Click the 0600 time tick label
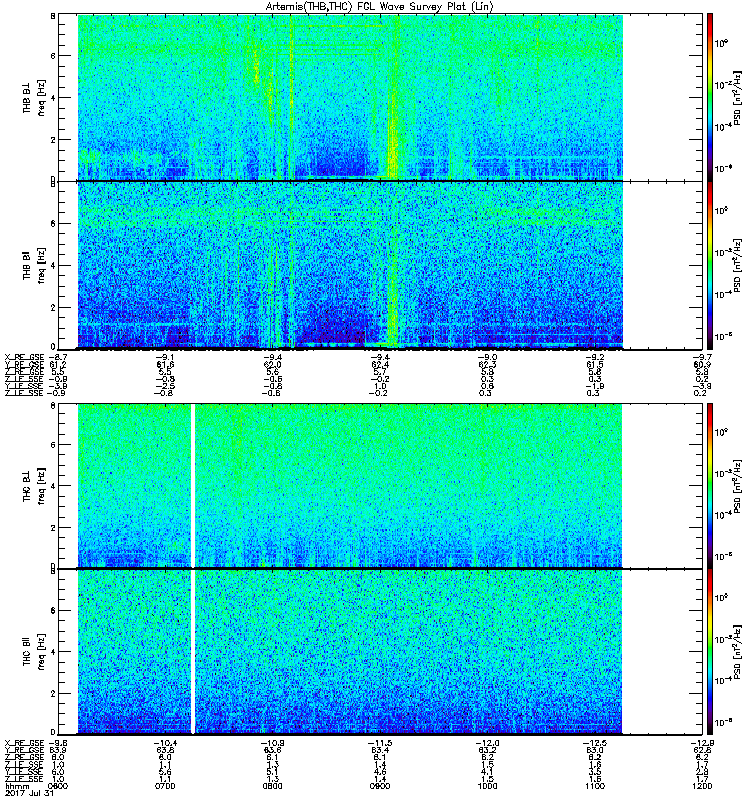This screenshot has width=750, height=800. pyautogui.click(x=57, y=786)
